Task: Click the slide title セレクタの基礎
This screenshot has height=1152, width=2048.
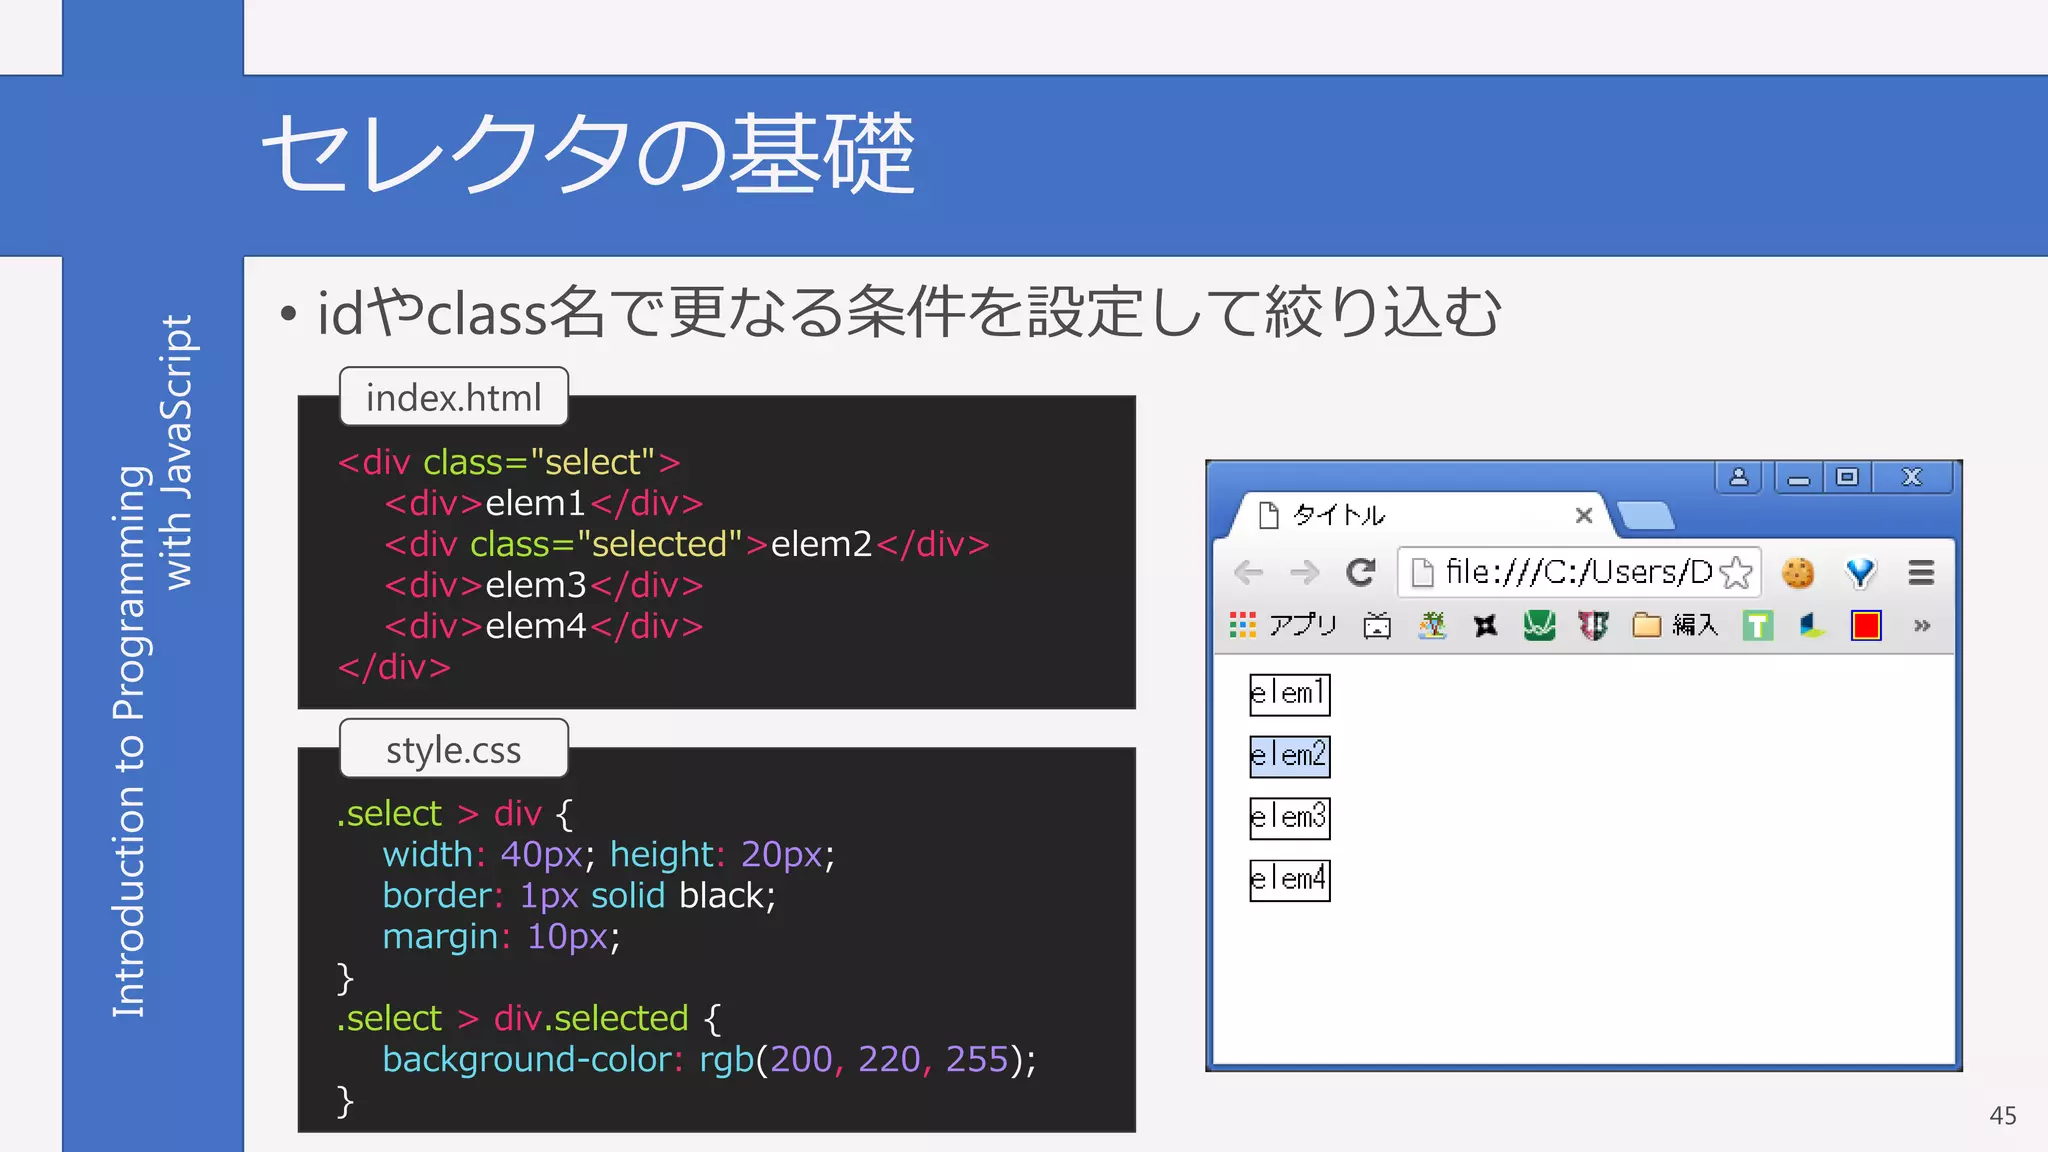Action: tap(588, 152)
